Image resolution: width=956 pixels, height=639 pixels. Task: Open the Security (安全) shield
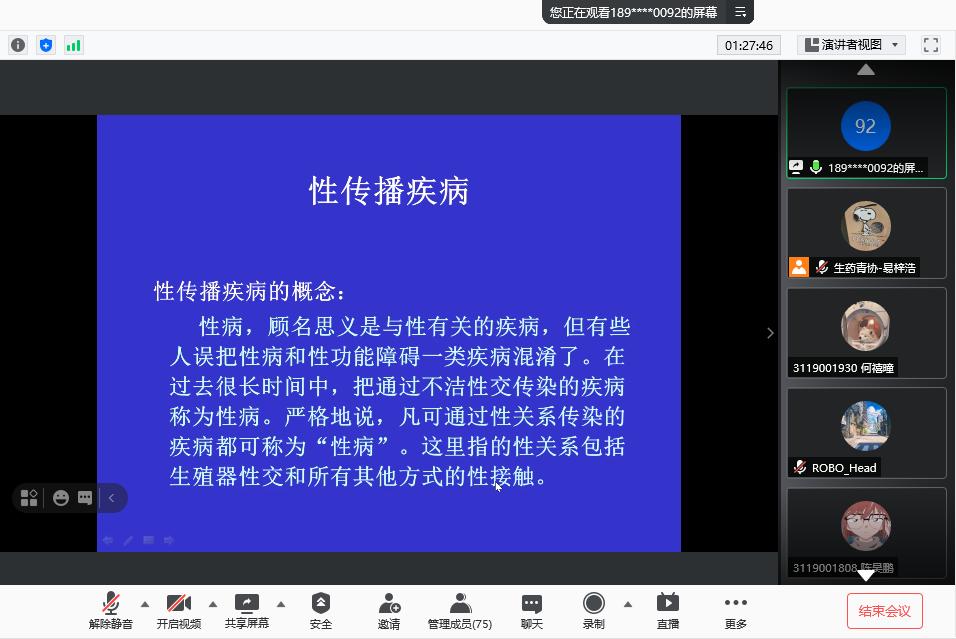pyautogui.click(x=320, y=610)
